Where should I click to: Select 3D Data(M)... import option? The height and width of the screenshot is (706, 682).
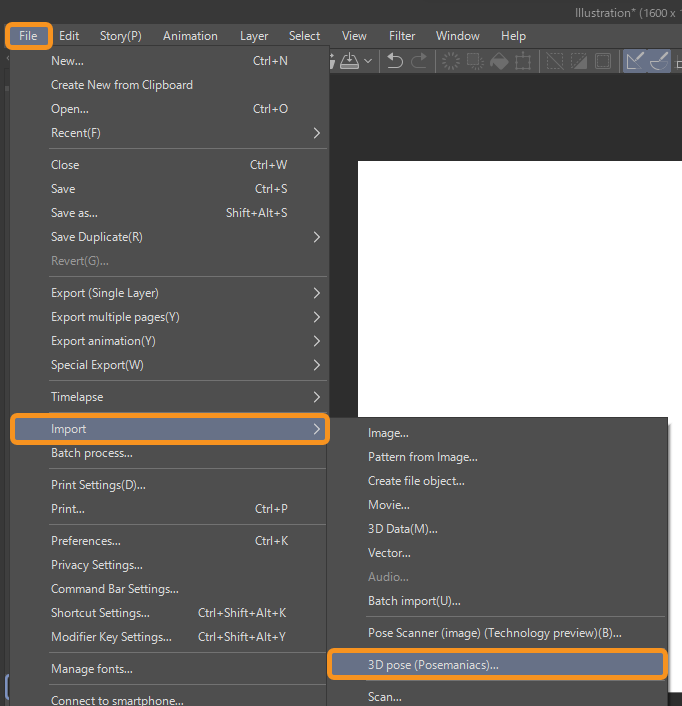[x=498, y=529]
